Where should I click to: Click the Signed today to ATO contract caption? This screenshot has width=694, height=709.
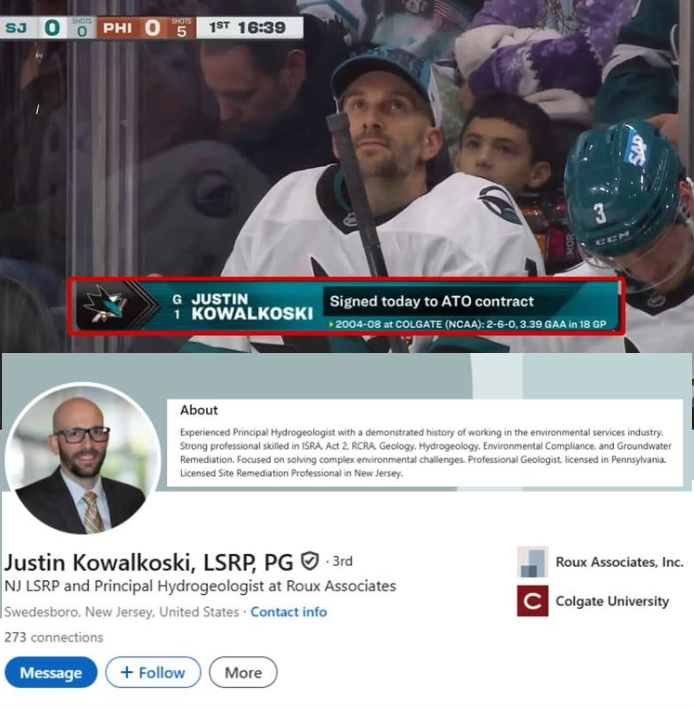[432, 301]
